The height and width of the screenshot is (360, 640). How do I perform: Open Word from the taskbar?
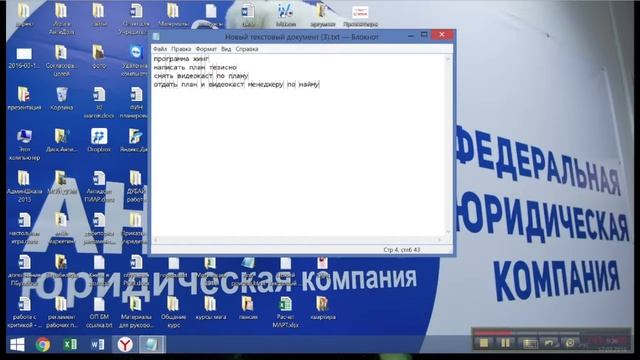(x=97, y=345)
